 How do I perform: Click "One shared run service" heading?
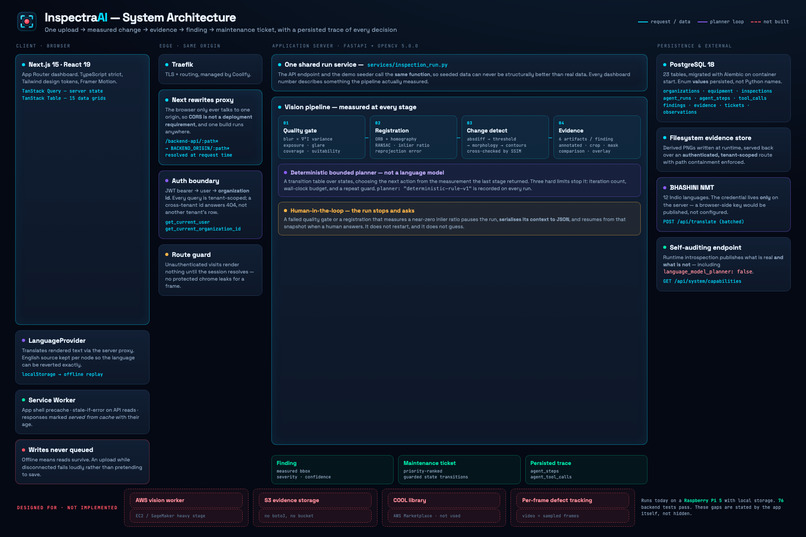320,65
